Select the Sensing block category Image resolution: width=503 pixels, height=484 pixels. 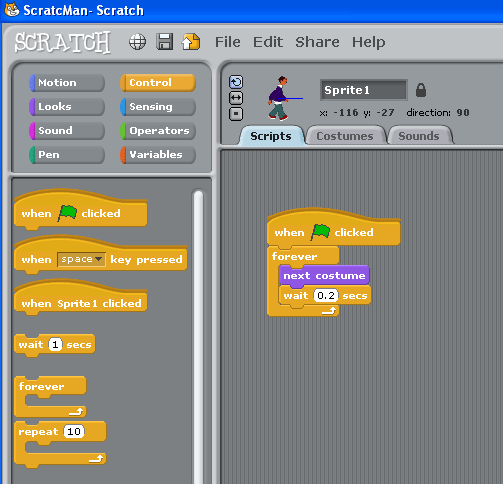click(158, 107)
